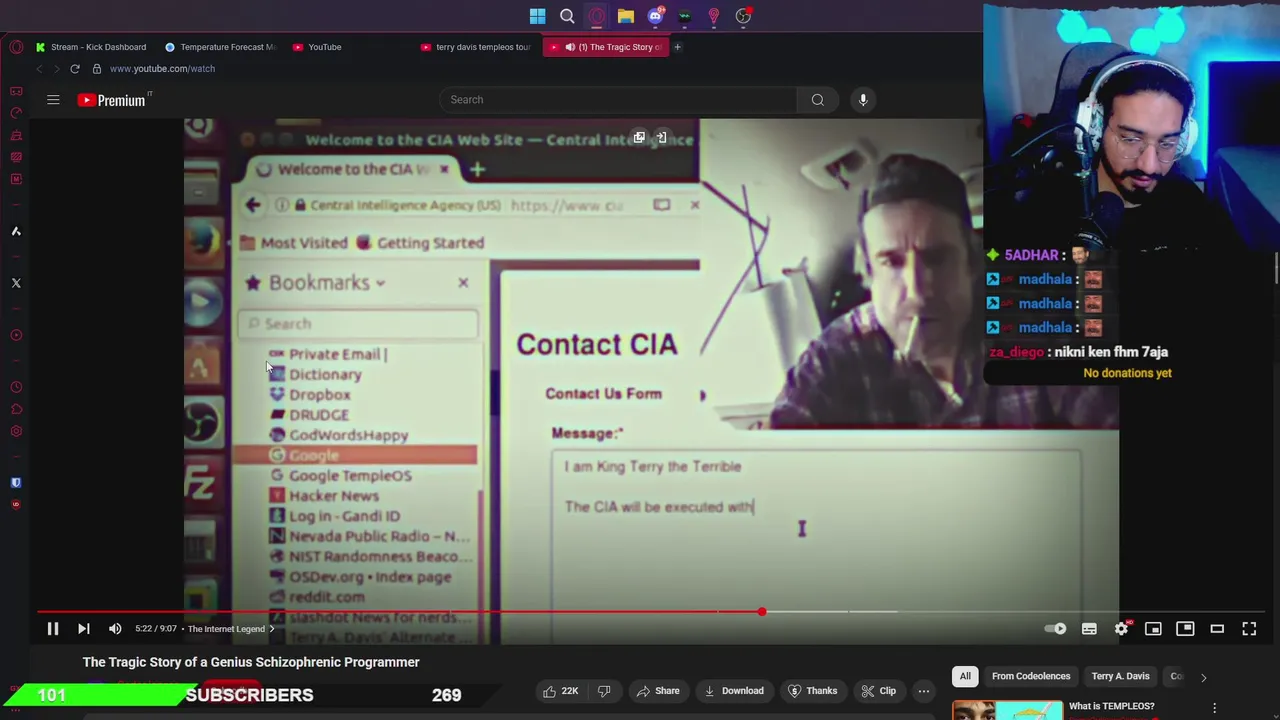Click the Clip button
This screenshot has height=720, width=1280.
coord(878,691)
